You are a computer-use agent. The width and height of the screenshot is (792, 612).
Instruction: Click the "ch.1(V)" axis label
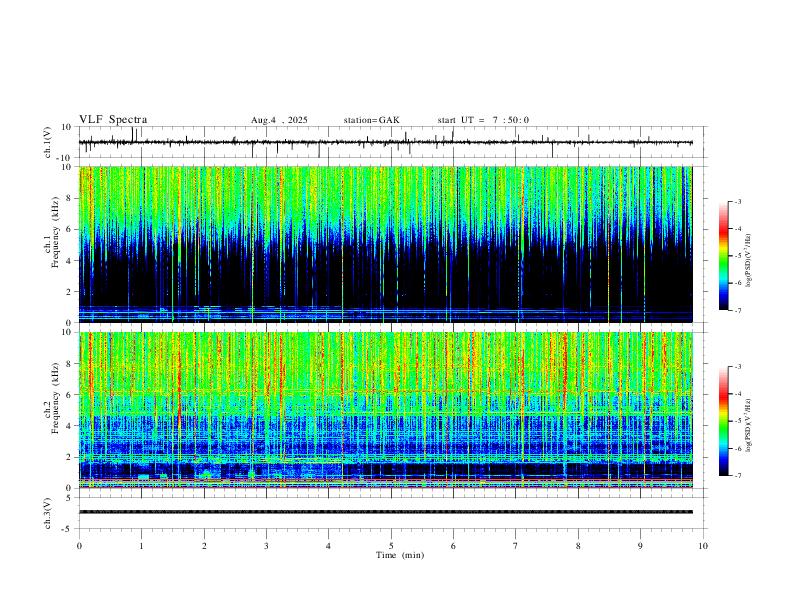[x=48, y=142]
